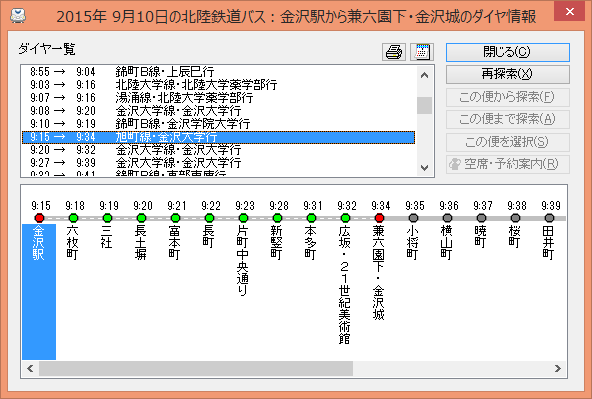Click the route diagram horizontal scrollbar thumb
The image size is (592, 399).
click(196, 368)
